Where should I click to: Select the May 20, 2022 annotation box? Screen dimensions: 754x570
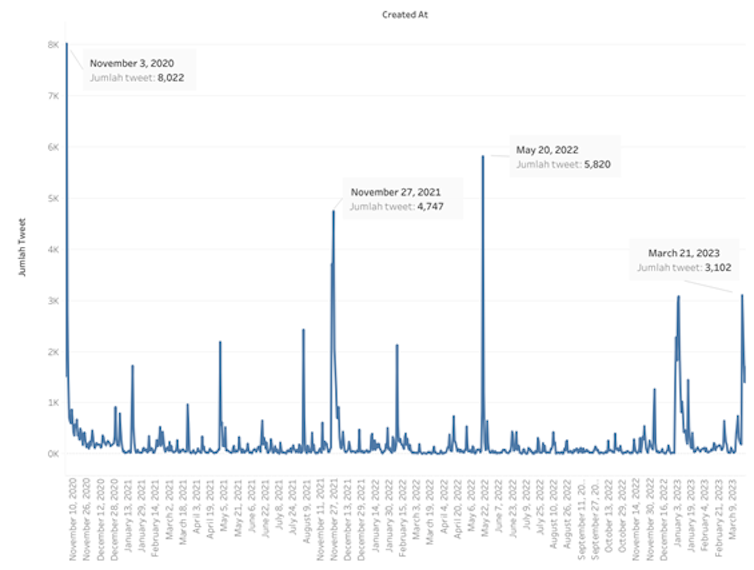(563, 156)
